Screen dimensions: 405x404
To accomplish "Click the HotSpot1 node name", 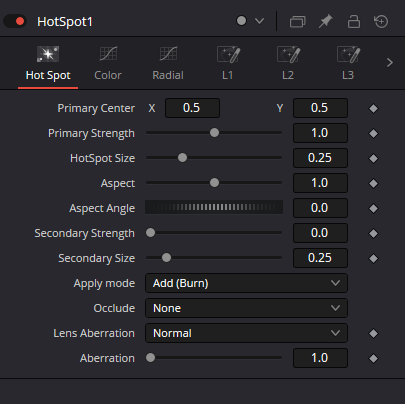I will click(65, 22).
